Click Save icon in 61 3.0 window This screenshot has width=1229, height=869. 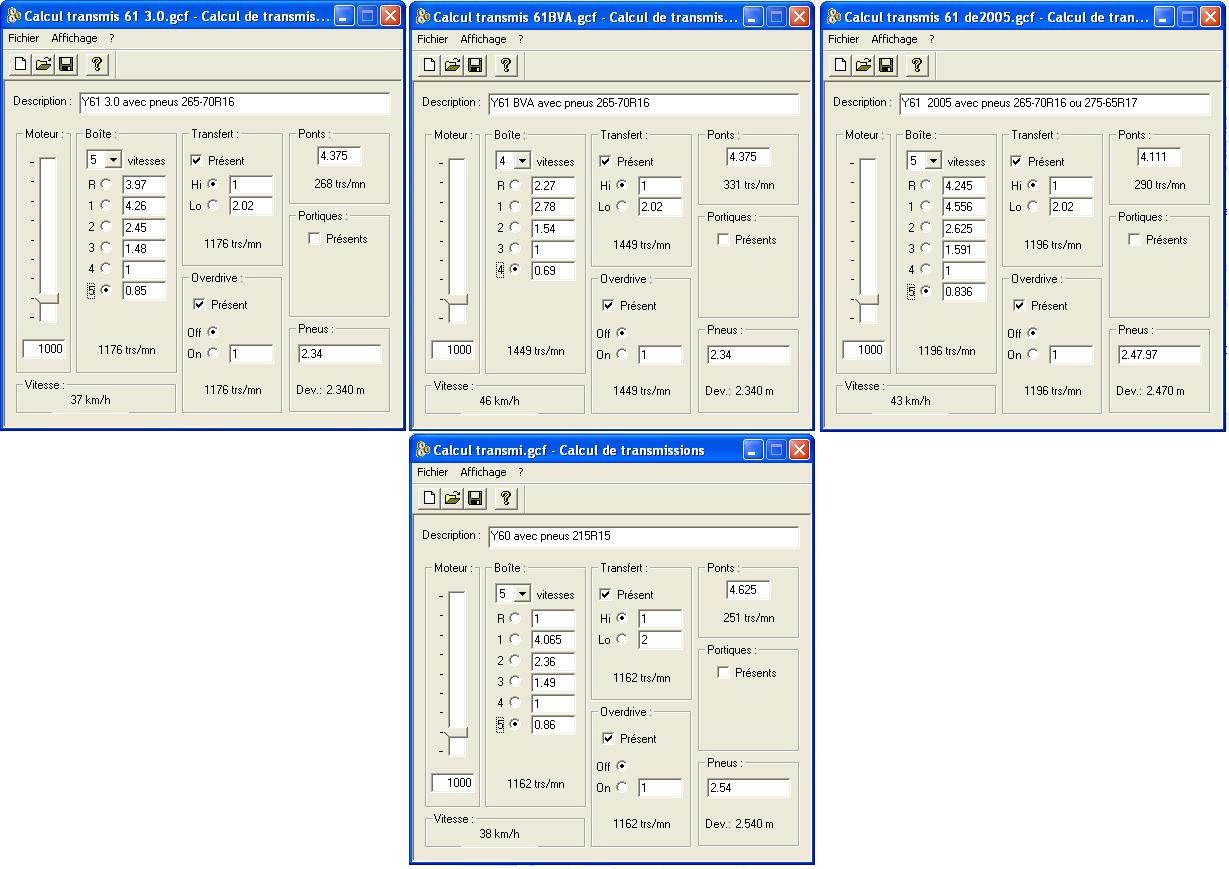66,64
